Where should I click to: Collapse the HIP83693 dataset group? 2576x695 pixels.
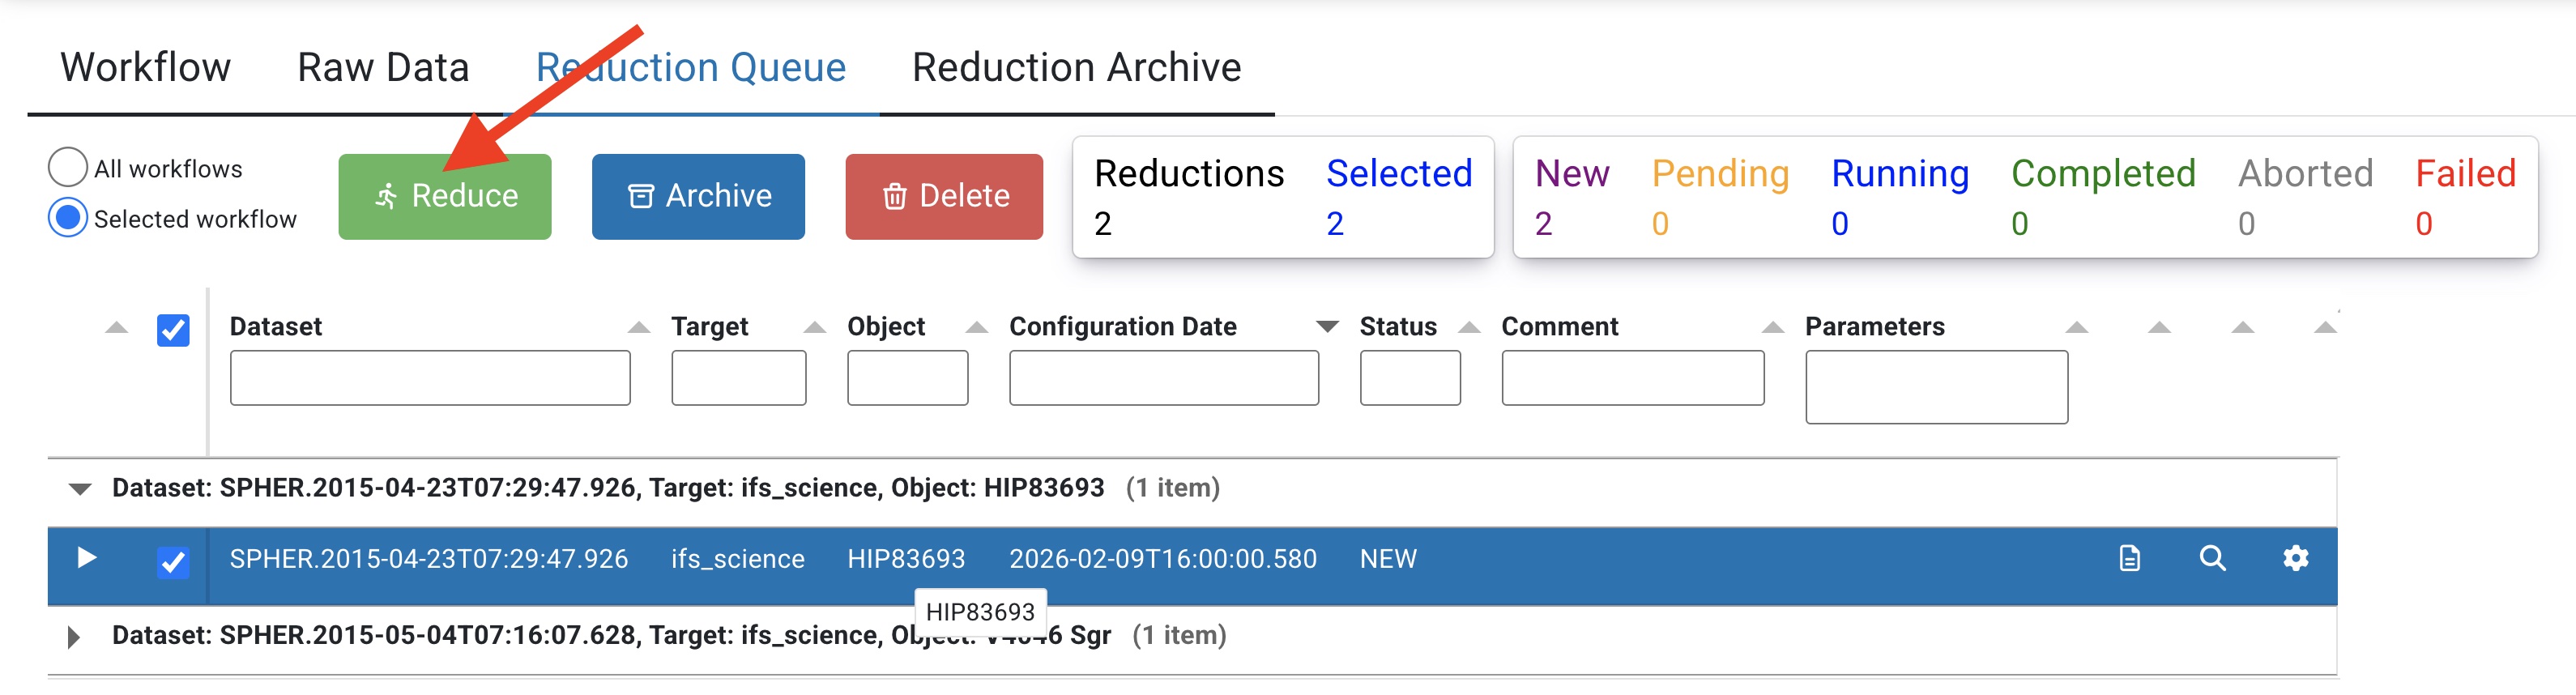click(x=80, y=489)
